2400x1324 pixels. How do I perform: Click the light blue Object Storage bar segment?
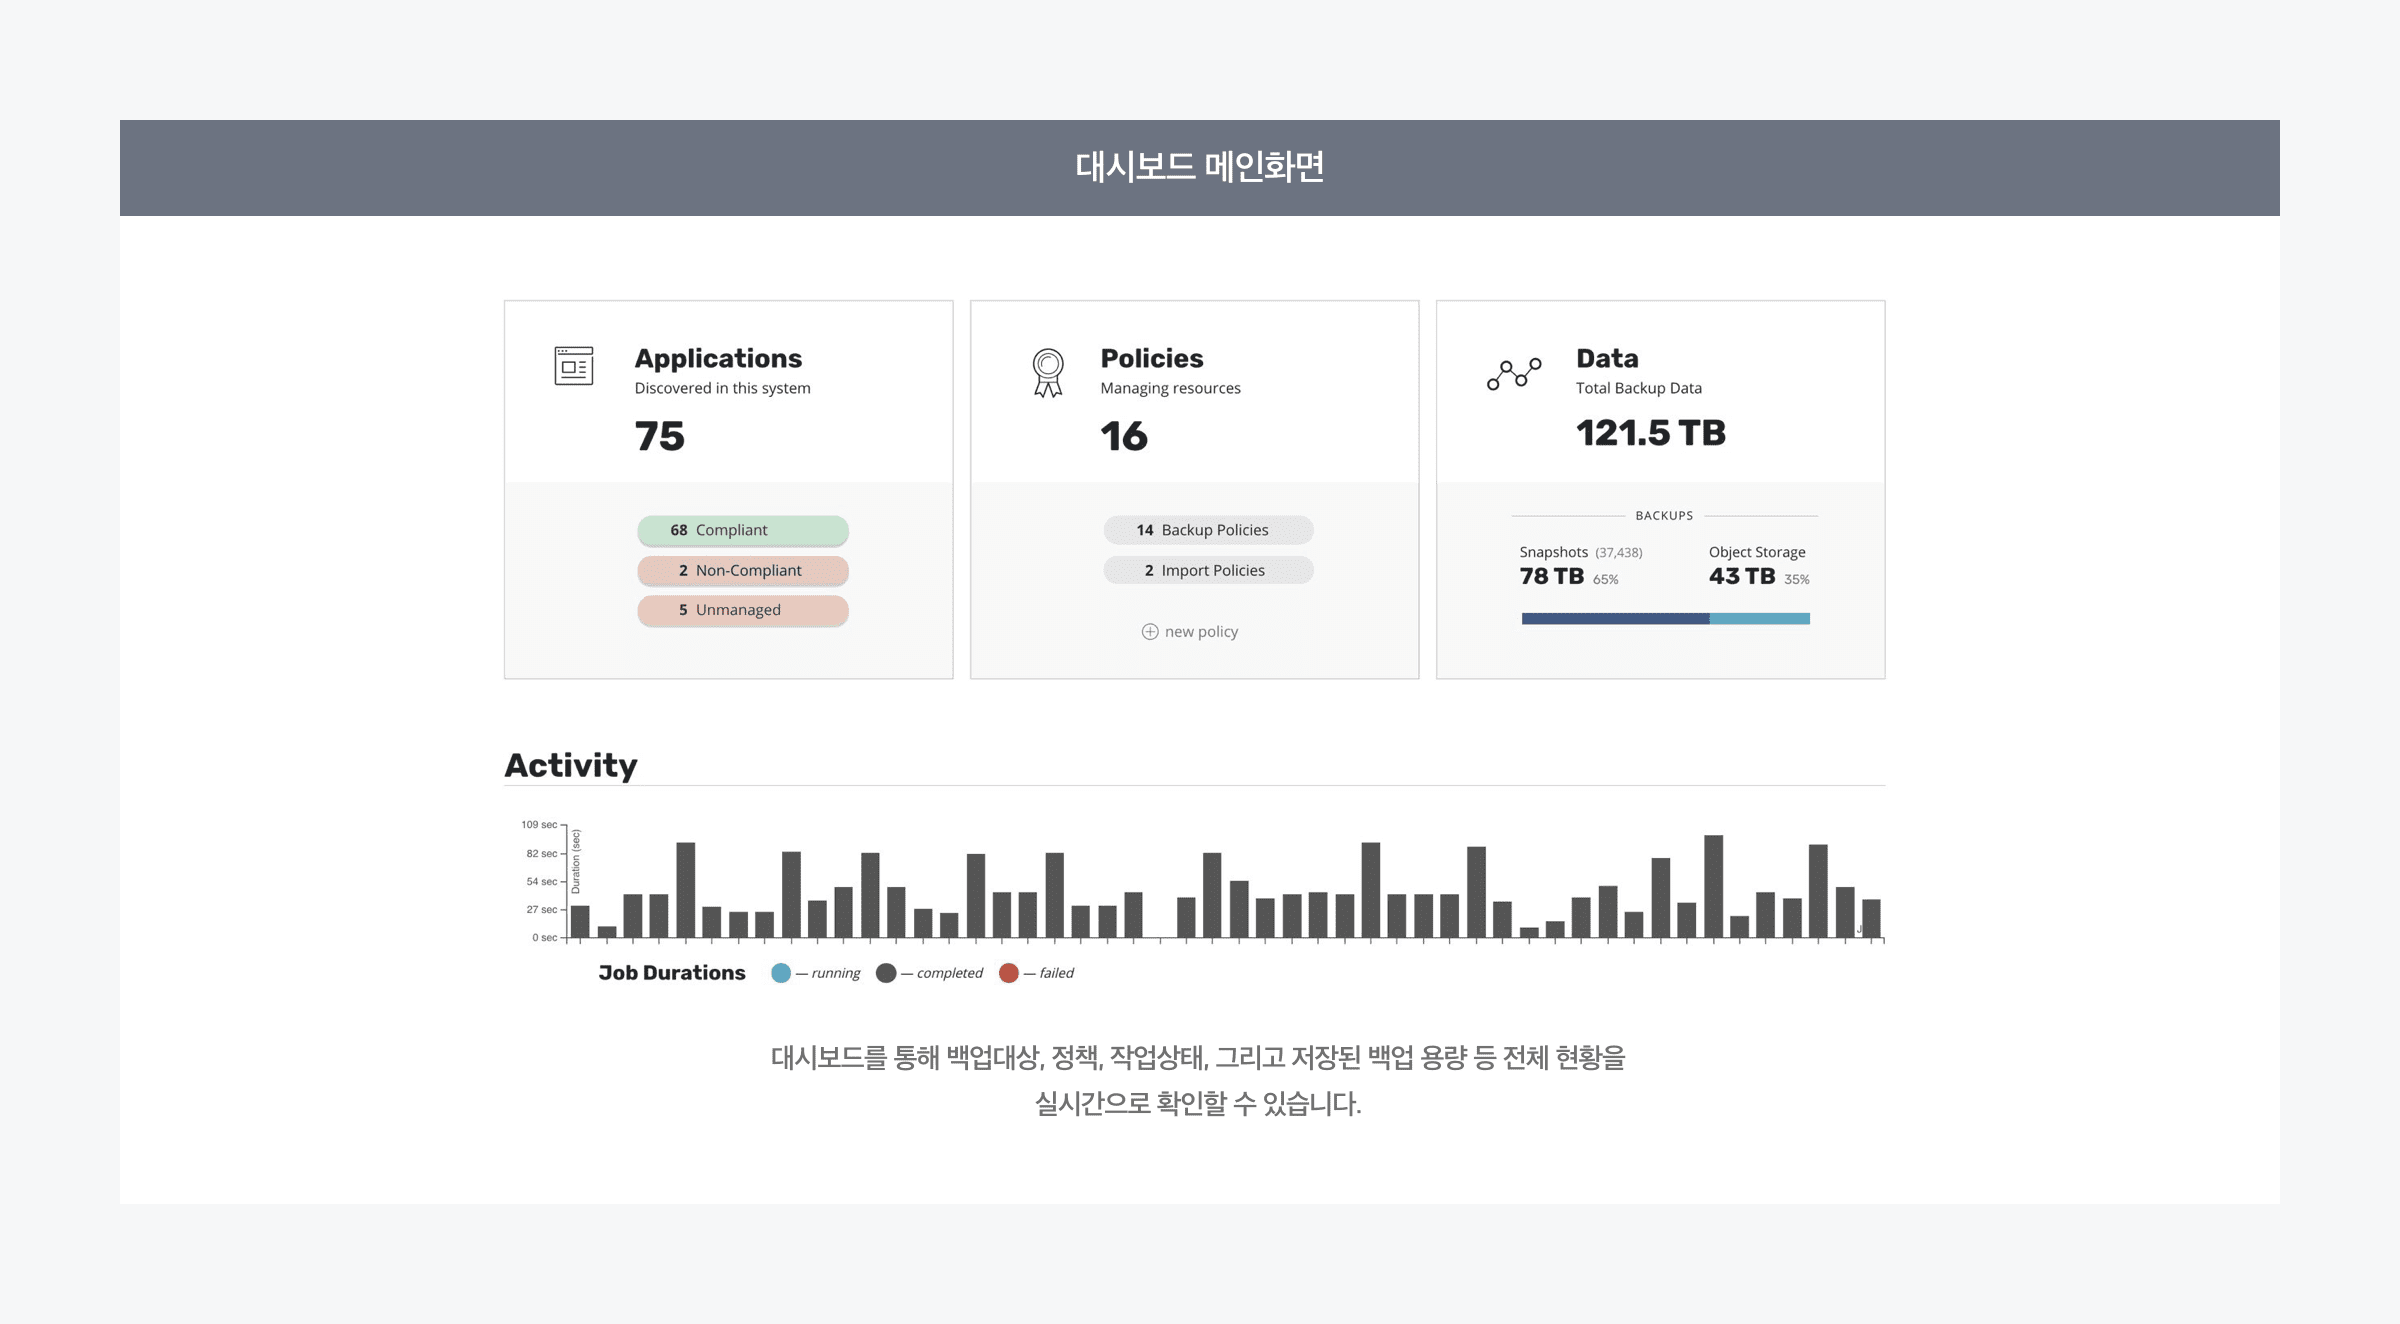click(x=1760, y=619)
